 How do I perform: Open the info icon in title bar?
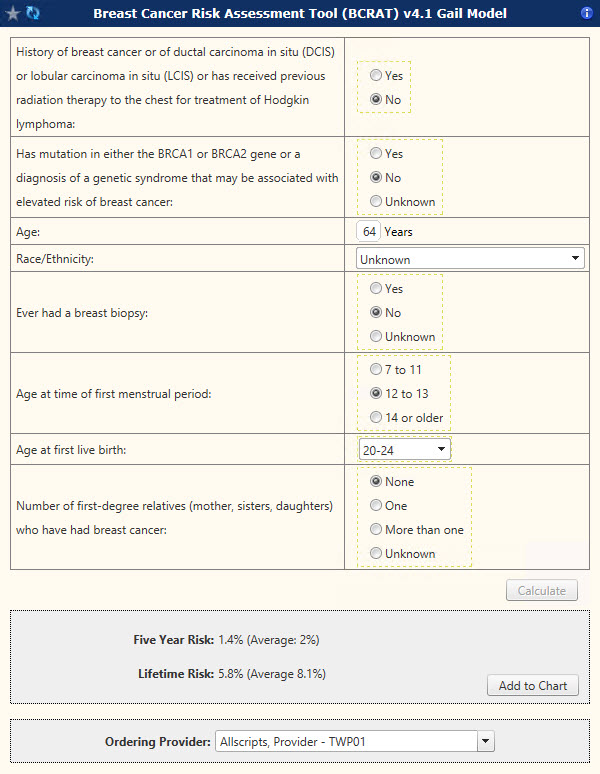(x=587, y=13)
